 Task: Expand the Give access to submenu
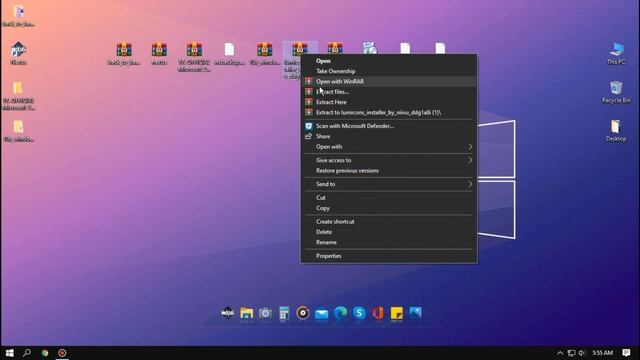click(x=389, y=160)
